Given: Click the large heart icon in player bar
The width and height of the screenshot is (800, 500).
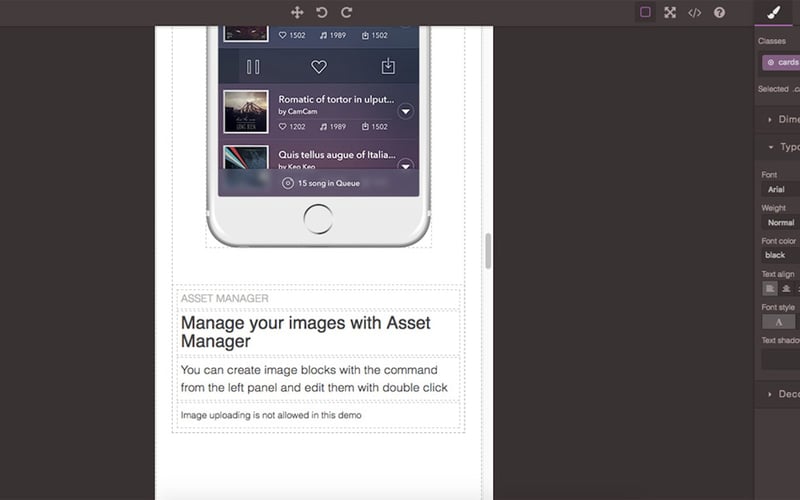Looking at the screenshot, I should (x=319, y=66).
